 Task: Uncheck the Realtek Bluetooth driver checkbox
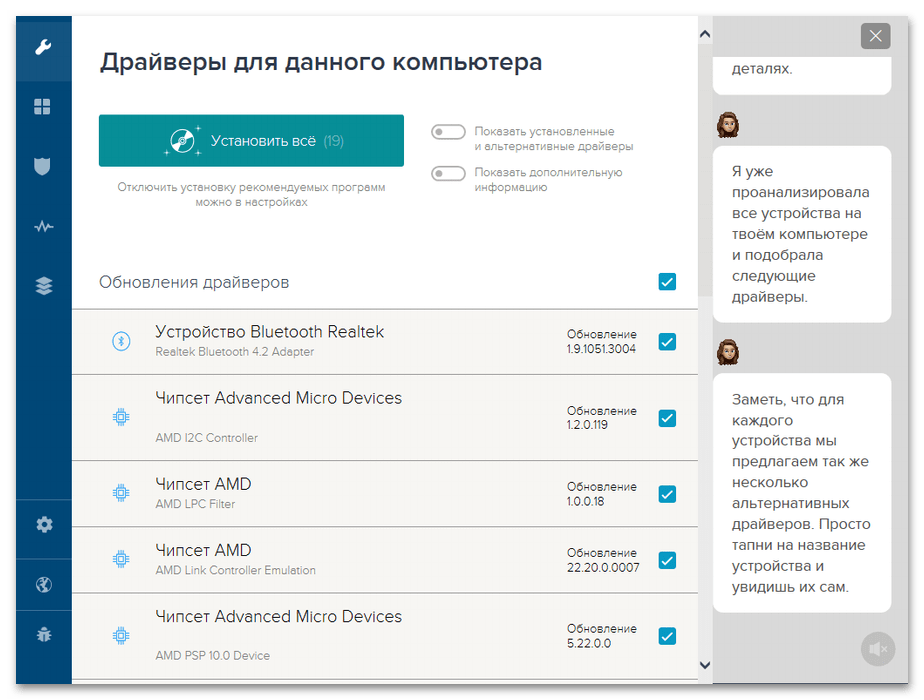tap(667, 342)
